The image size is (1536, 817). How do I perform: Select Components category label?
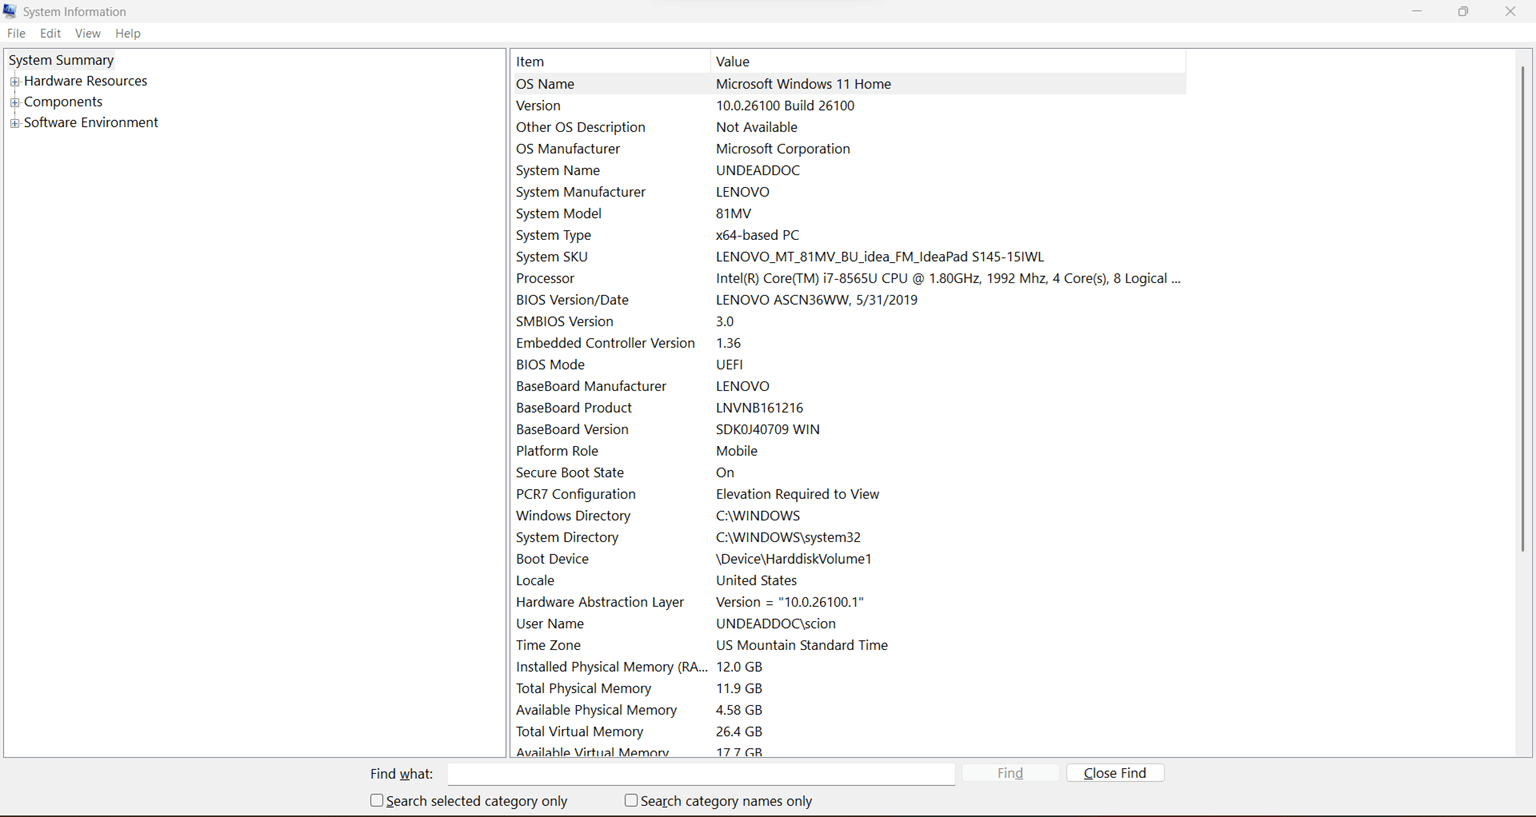click(63, 102)
